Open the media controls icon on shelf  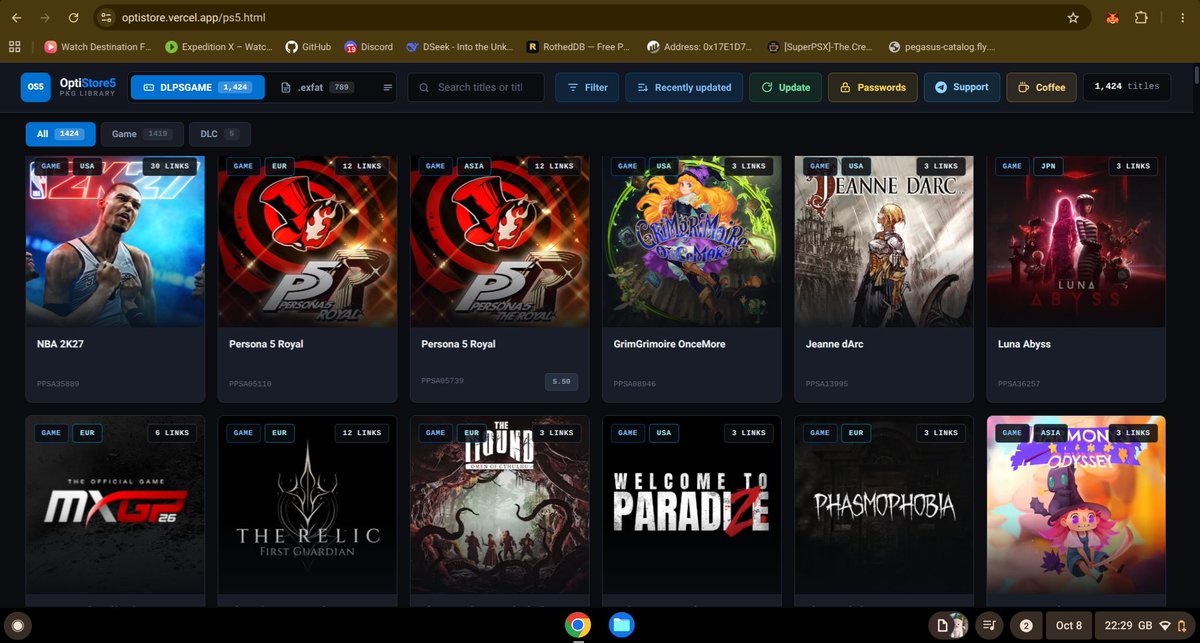click(987, 625)
